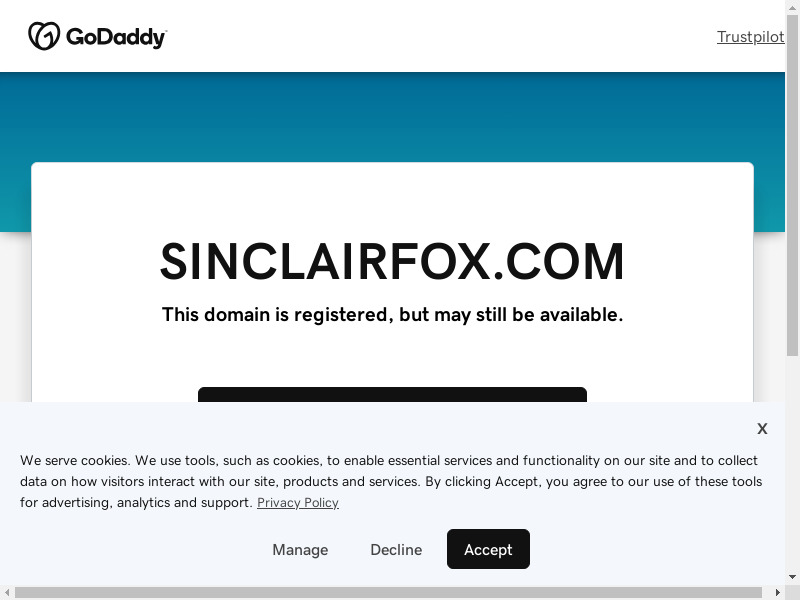Click the GoDaddy heart logo icon
Image resolution: width=800 pixels, height=600 pixels.
(x=44, y=36)
